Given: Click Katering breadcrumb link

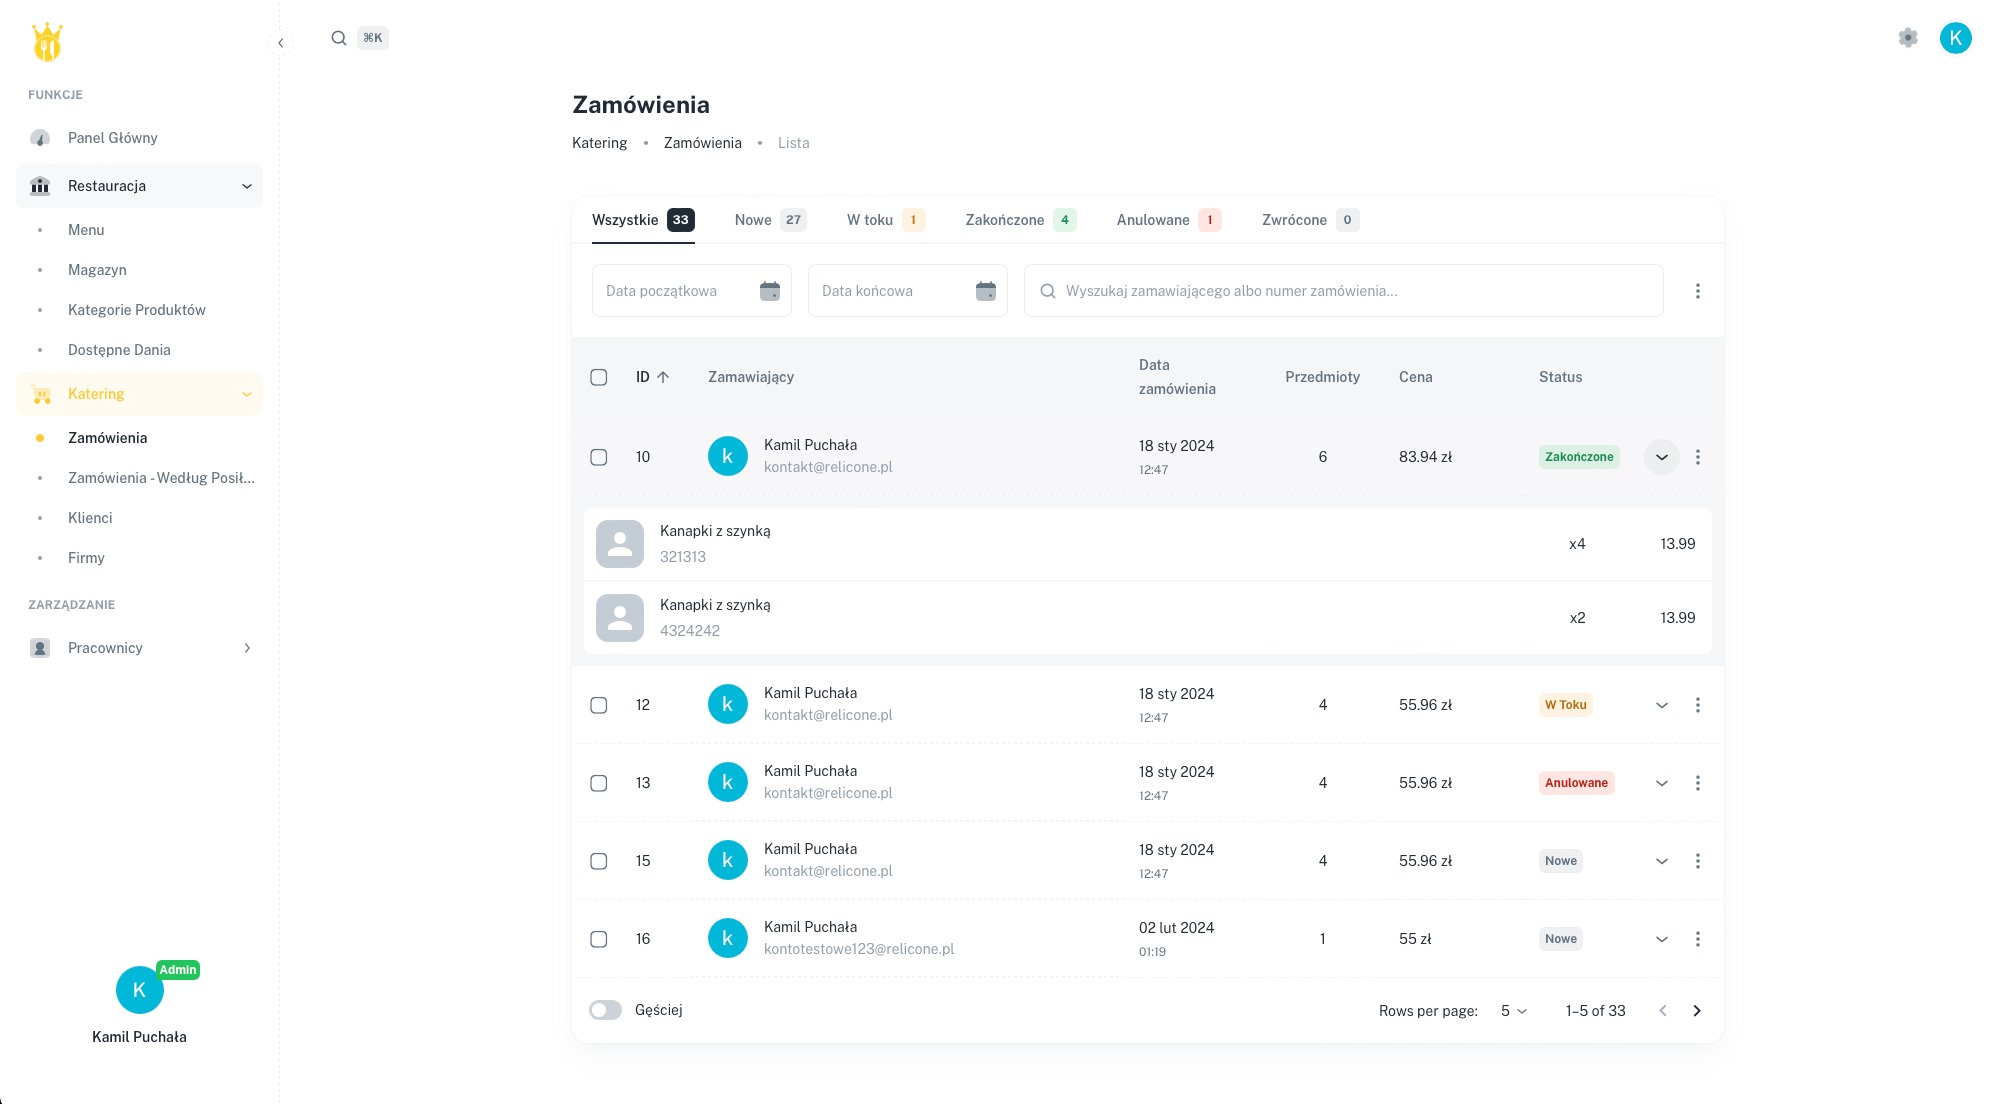Looking at the screenshot, I should tap(599, 143).
